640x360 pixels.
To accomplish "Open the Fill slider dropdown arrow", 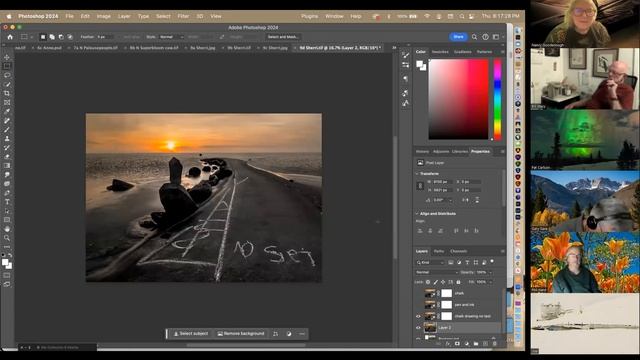I will [x=490, y=282].
